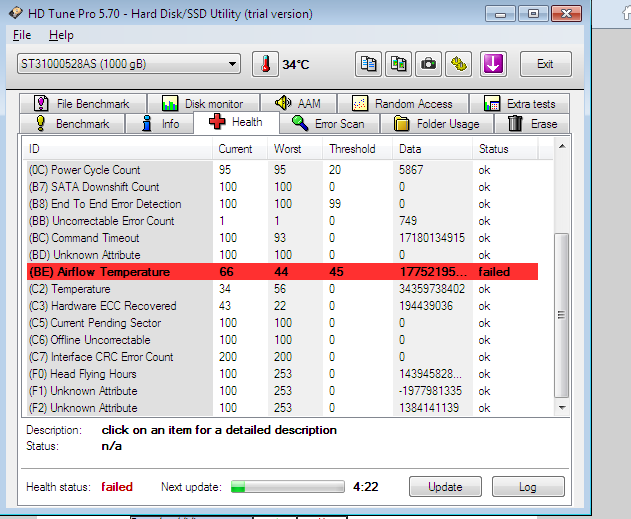Open the Error Scan tab

click(x=329, y=124)
